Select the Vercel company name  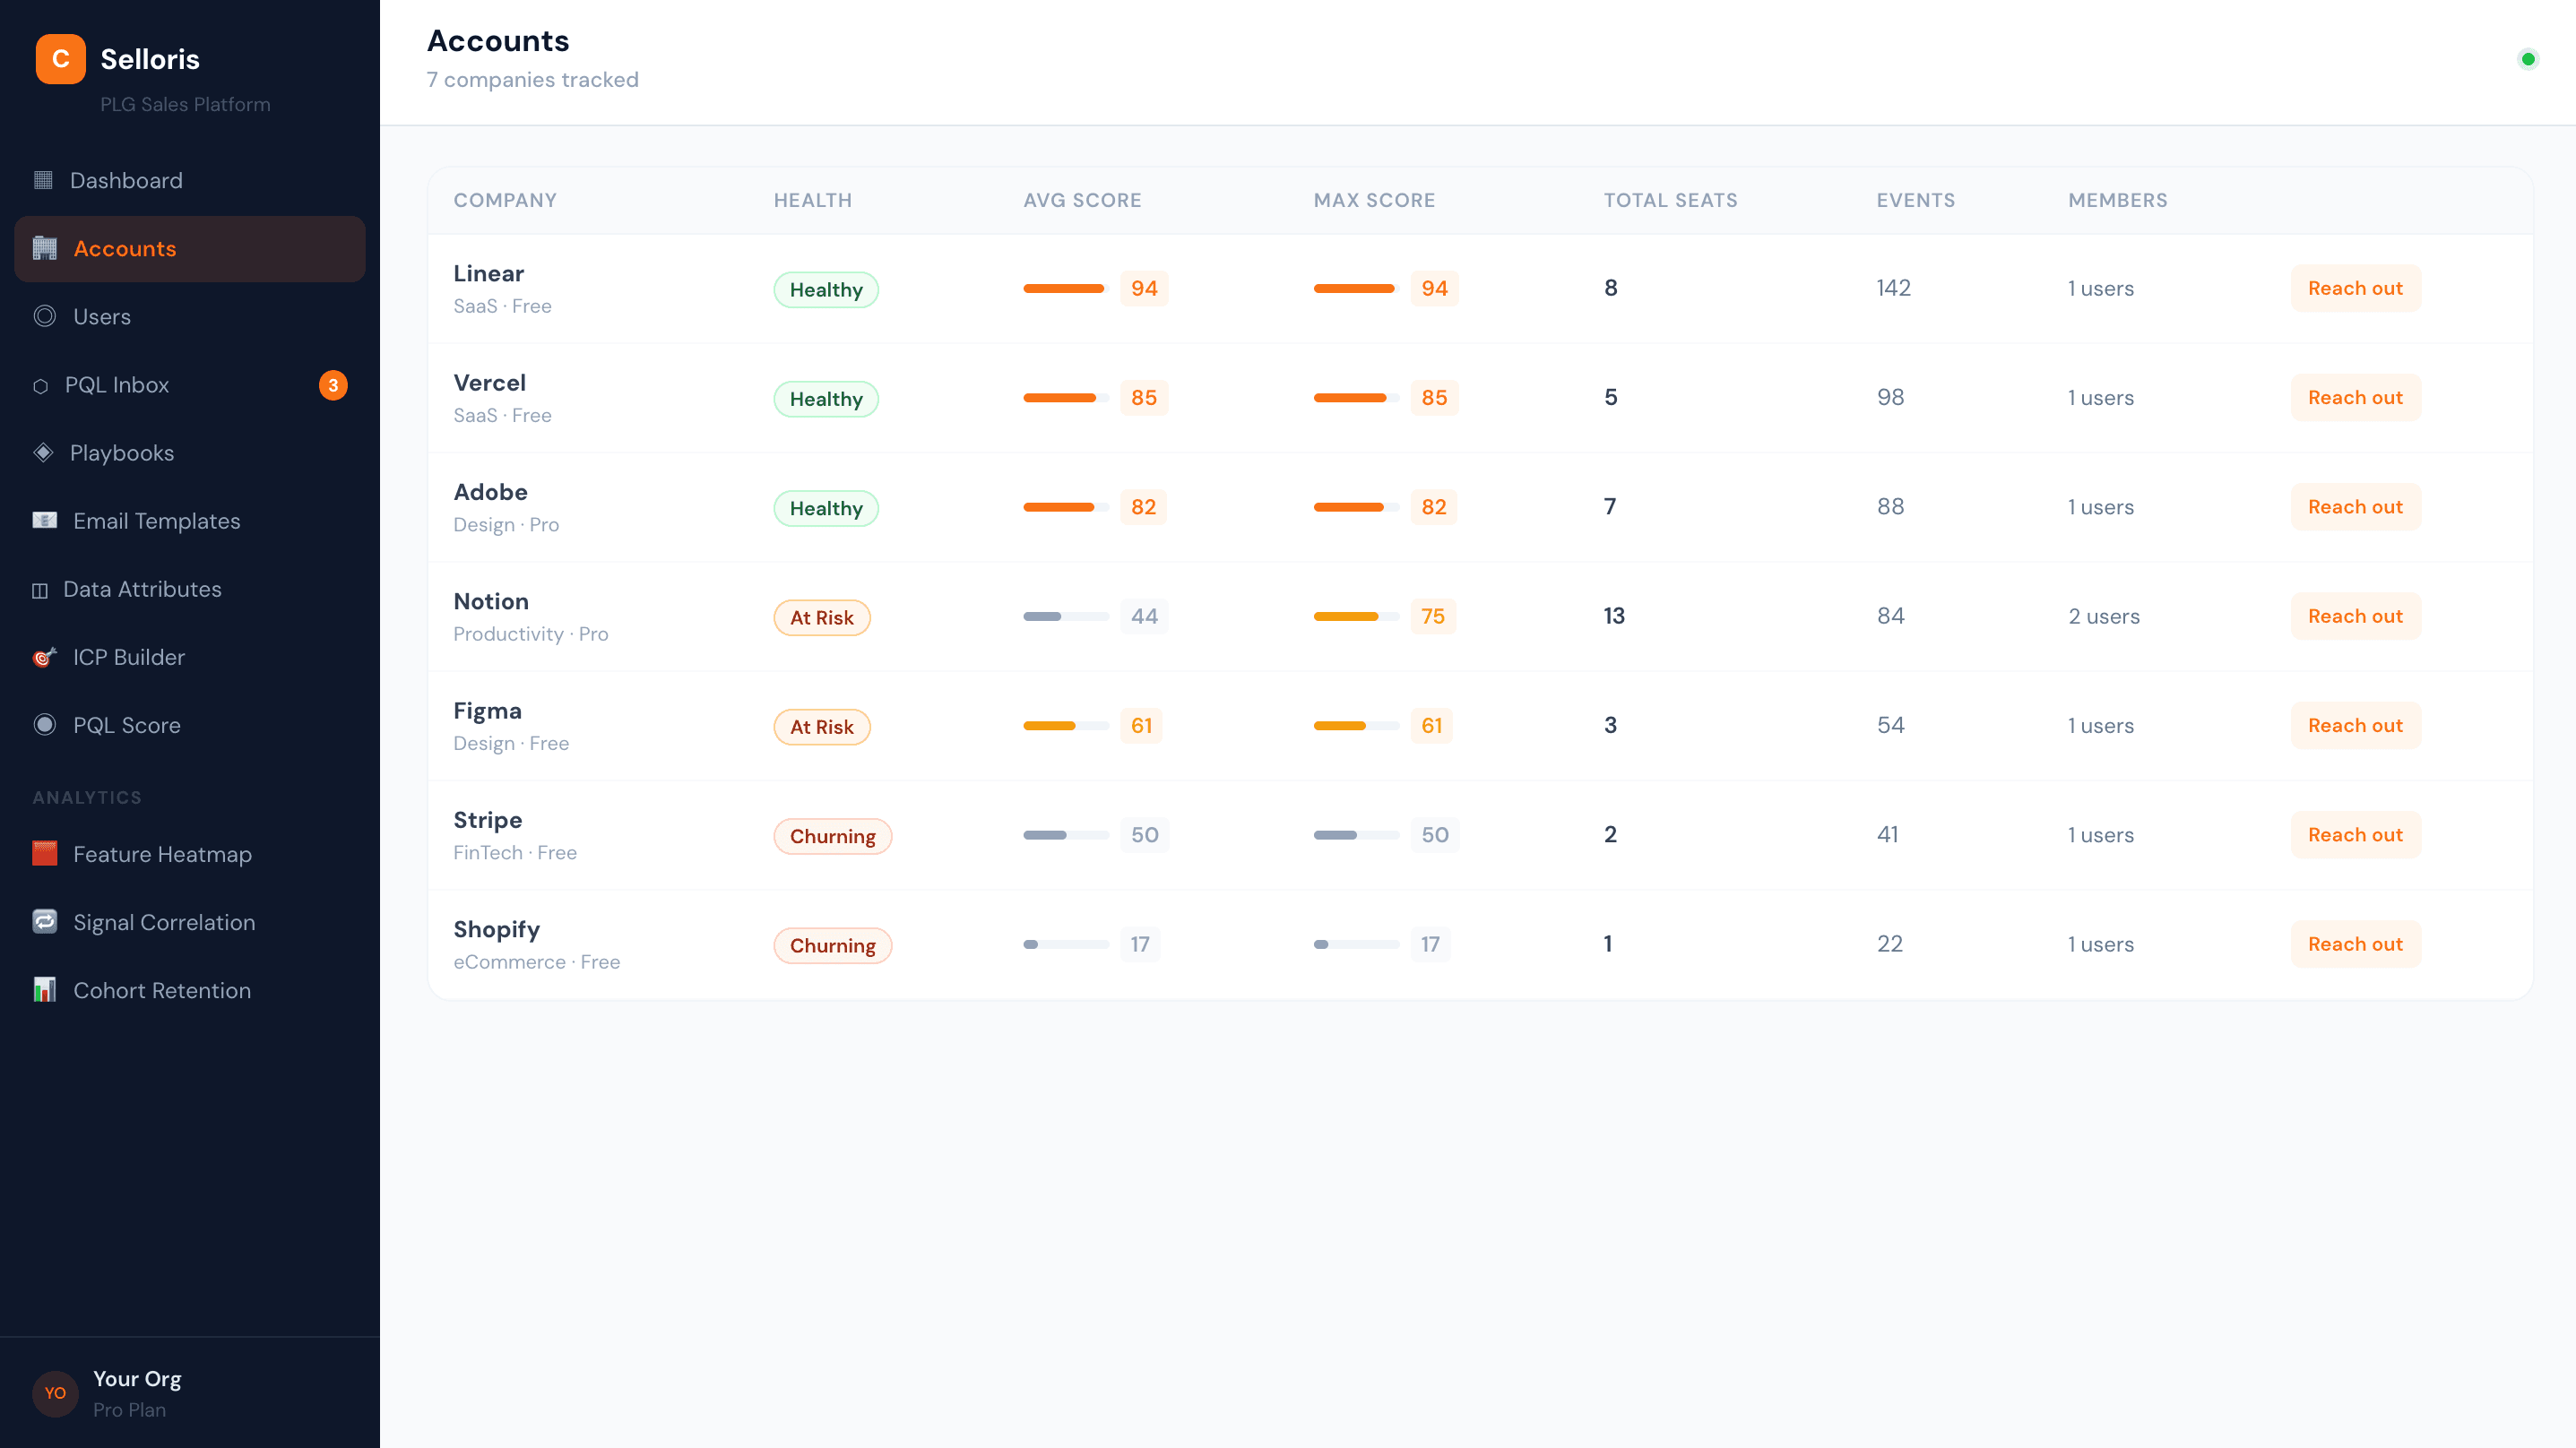pyautogui.click(x=489, y=383)
